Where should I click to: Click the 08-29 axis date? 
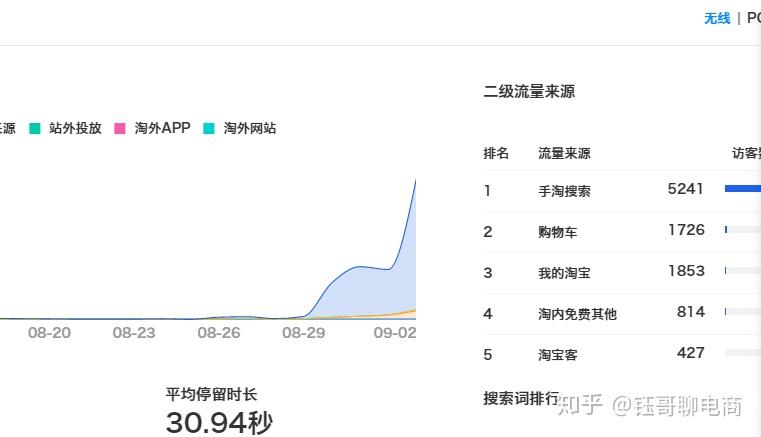(304, 333)
